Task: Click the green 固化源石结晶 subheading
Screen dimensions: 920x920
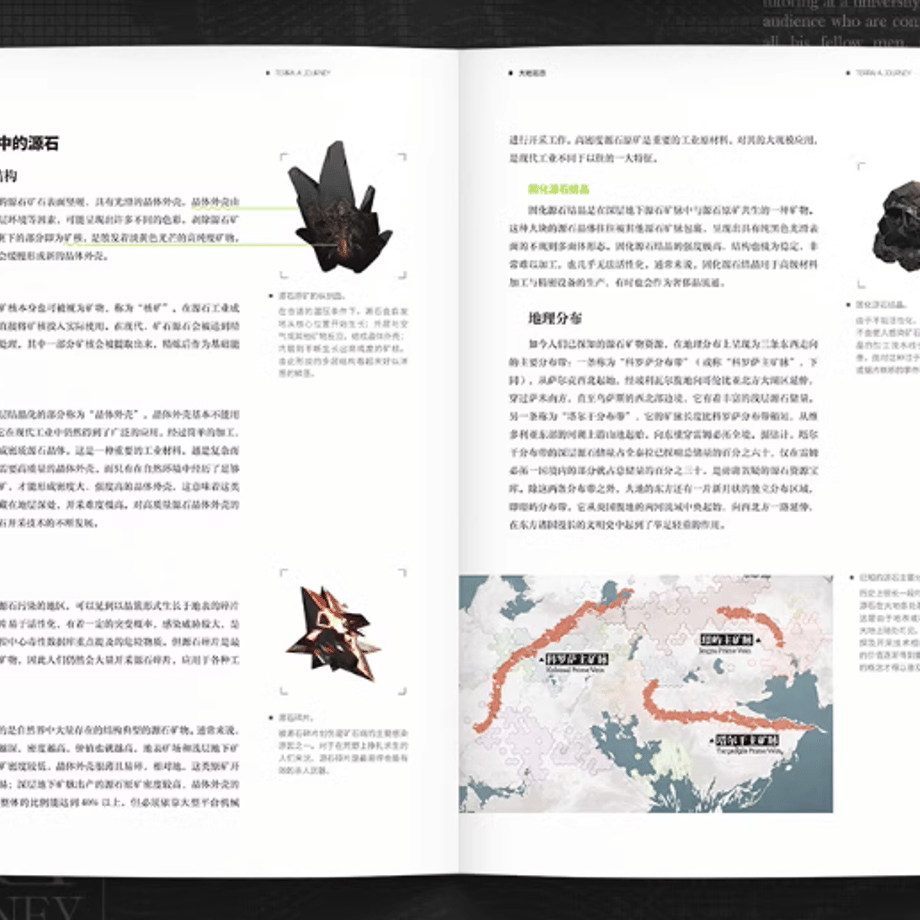Action: (559, 189)
